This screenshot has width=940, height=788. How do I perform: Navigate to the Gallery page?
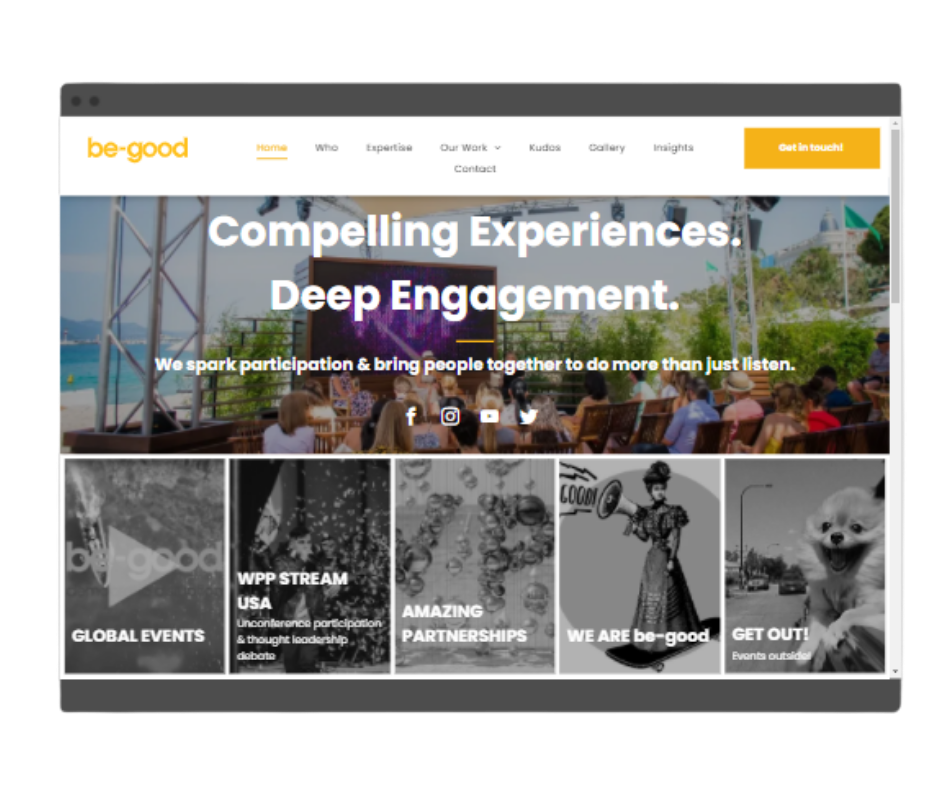607,148
